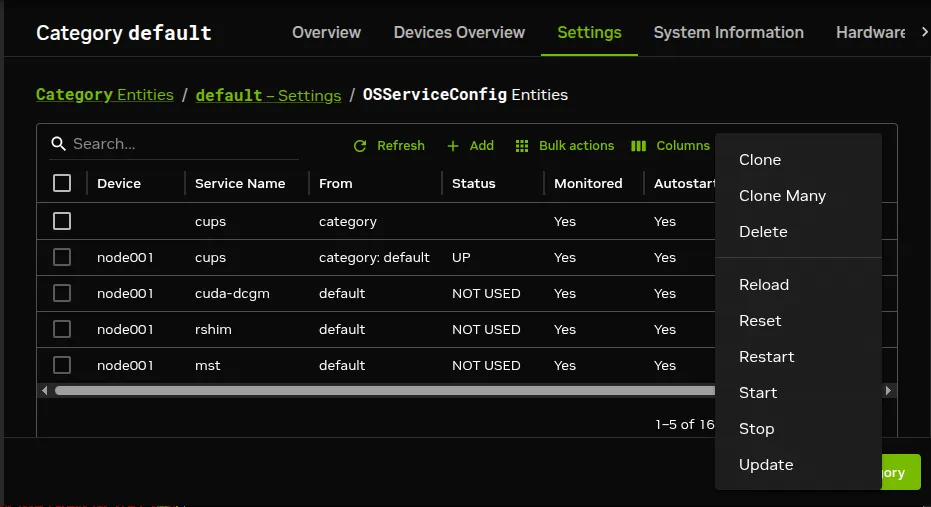This screenshot has width=931, height=507.
Task: Click the Add button label
Action: tap(482, 146)
